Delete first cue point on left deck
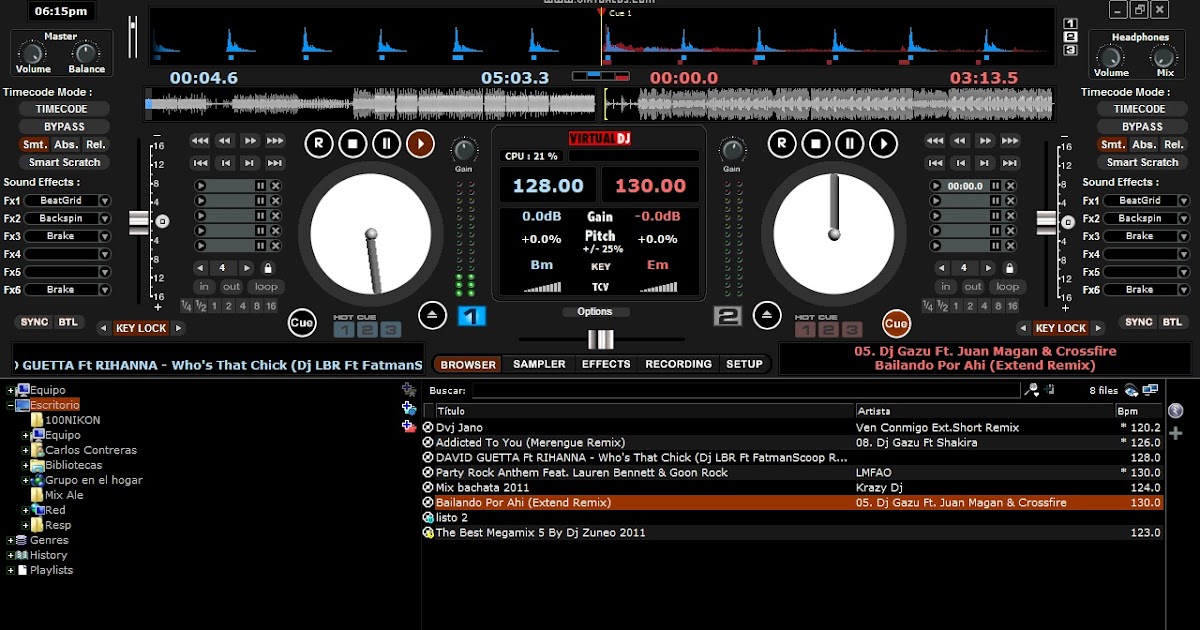Viewport: 1200px width, 630px height. [x=276, y=186]
